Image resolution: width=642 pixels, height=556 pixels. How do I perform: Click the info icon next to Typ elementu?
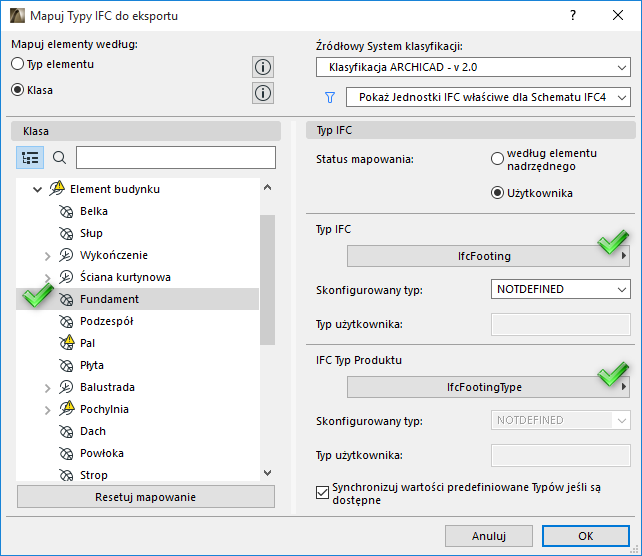point(263,67)
